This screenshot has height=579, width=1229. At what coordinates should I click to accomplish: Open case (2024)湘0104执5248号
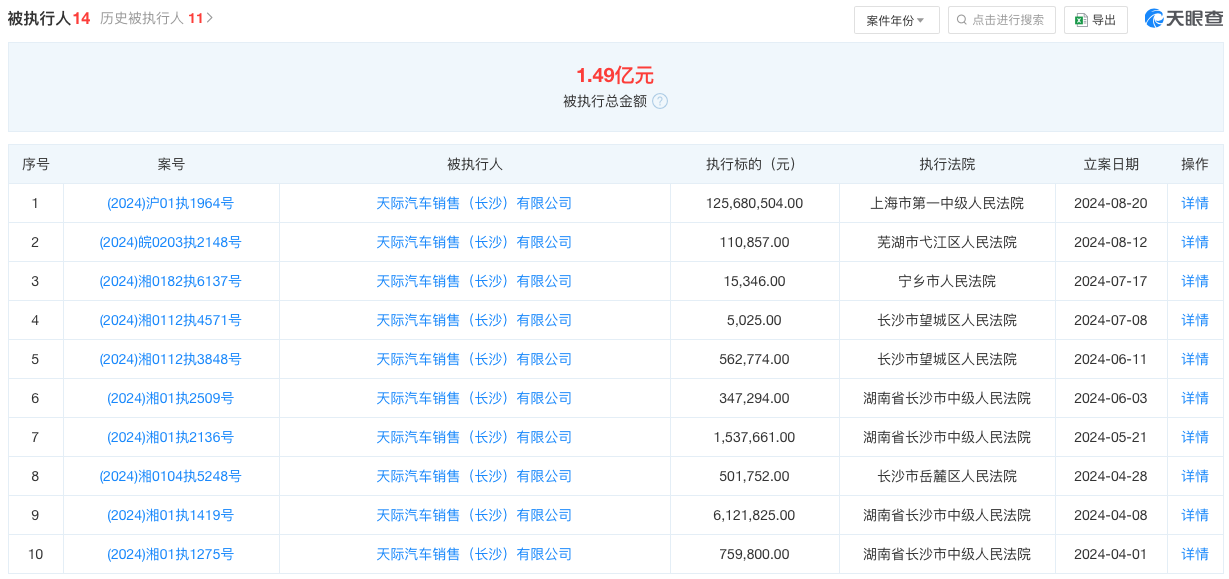pyautogui.click(x=170, y=476)
